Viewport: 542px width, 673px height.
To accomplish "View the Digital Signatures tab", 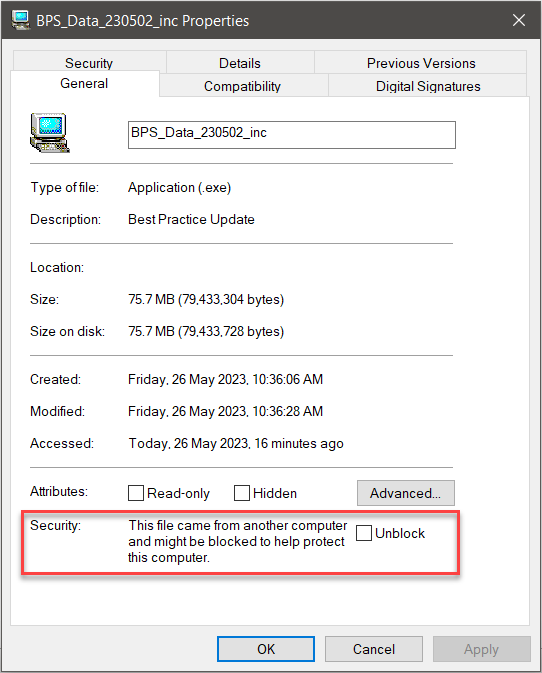I will pos(428,85).
